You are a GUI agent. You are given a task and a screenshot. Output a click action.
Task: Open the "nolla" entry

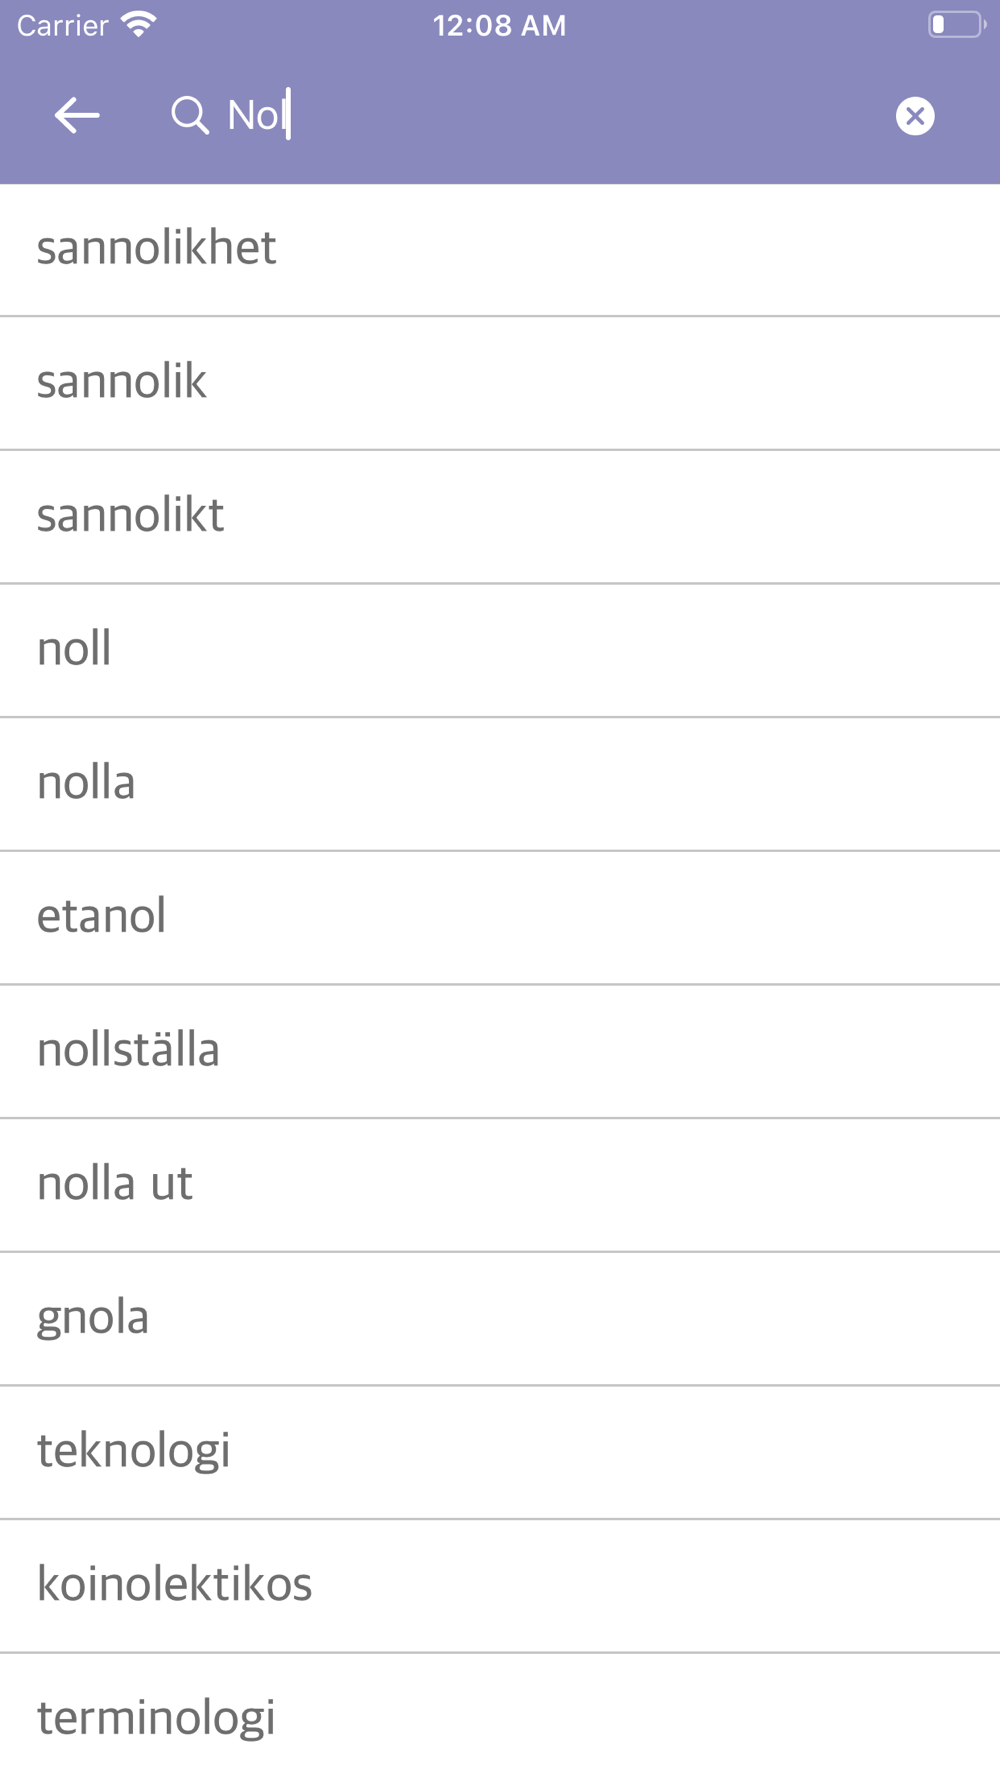tap(500, 784)
